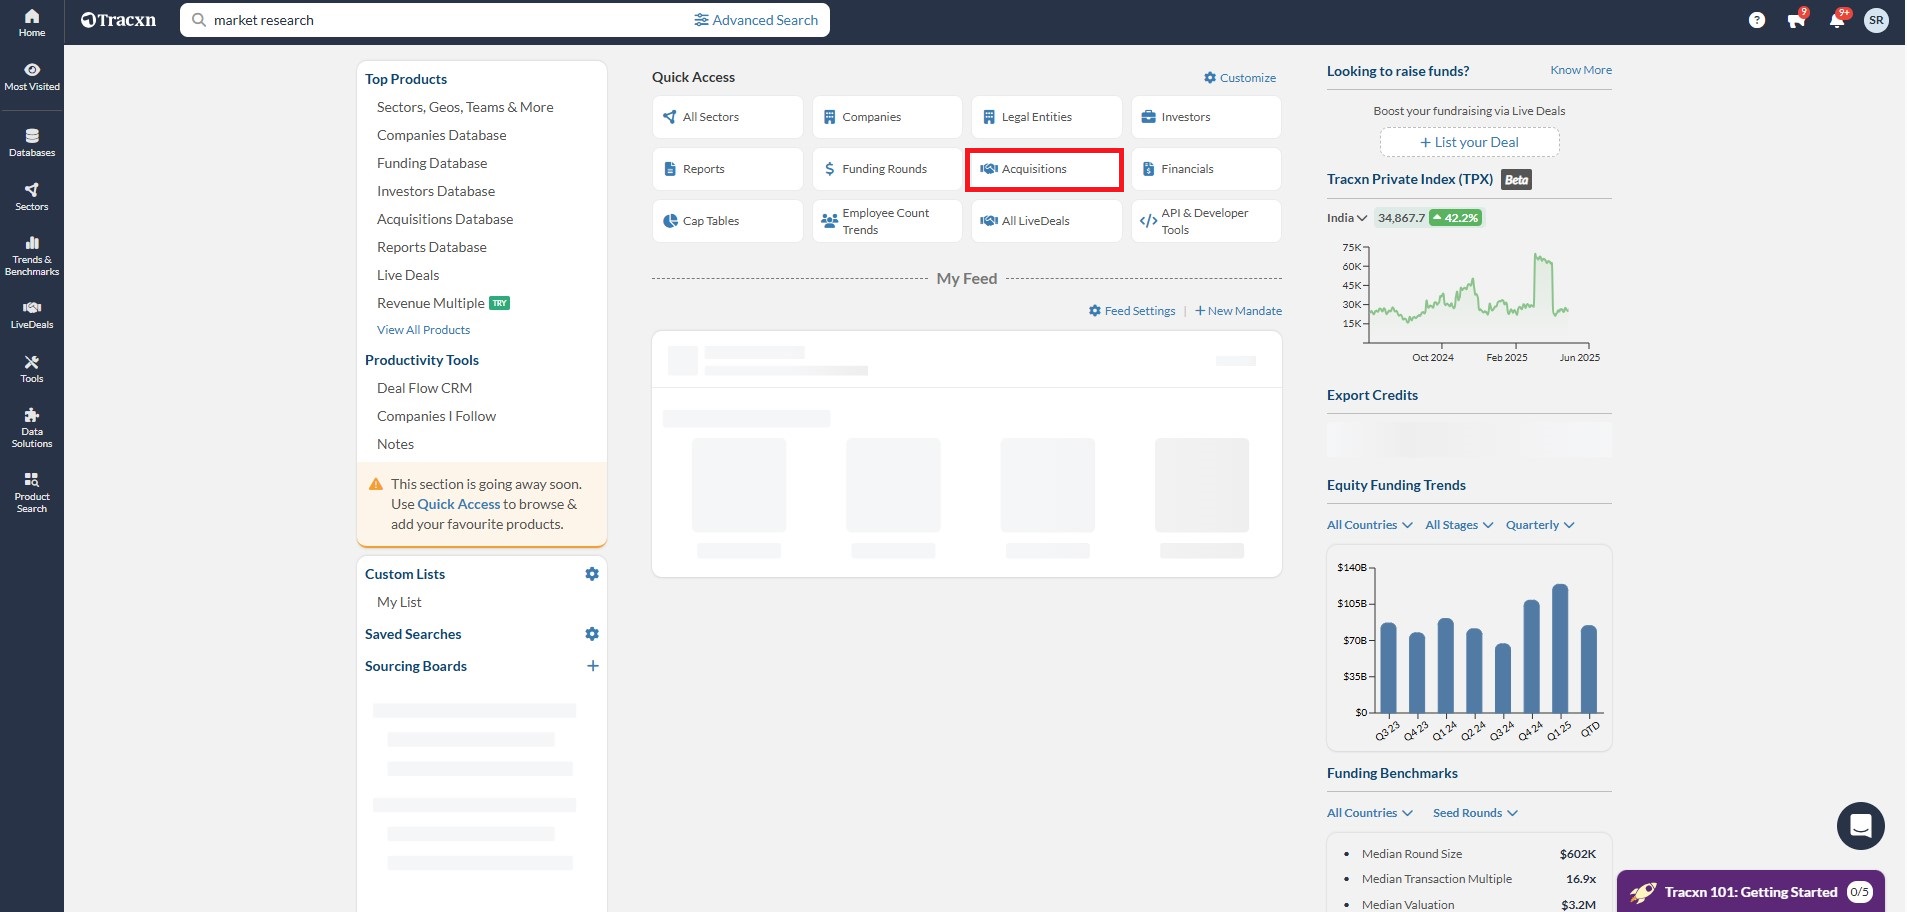
Task: Open Databases from the left sidebar
Action: (x=32, y=142)
